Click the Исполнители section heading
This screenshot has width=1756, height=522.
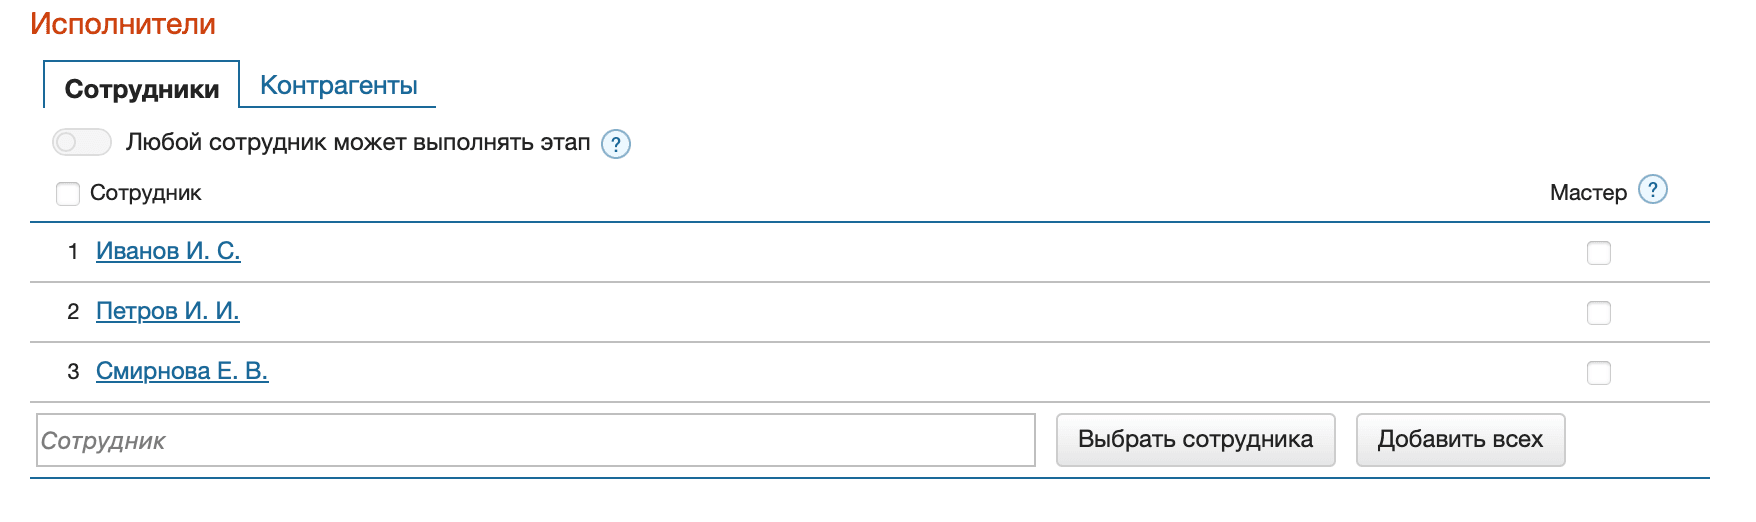click(x=123, y=24)
